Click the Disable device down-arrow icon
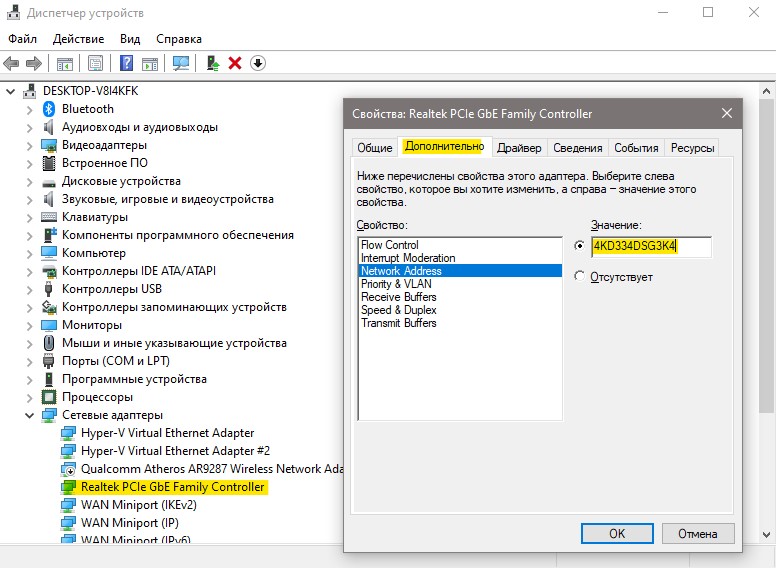The width and height of the screenshot is (776, 568). point(258,63)
